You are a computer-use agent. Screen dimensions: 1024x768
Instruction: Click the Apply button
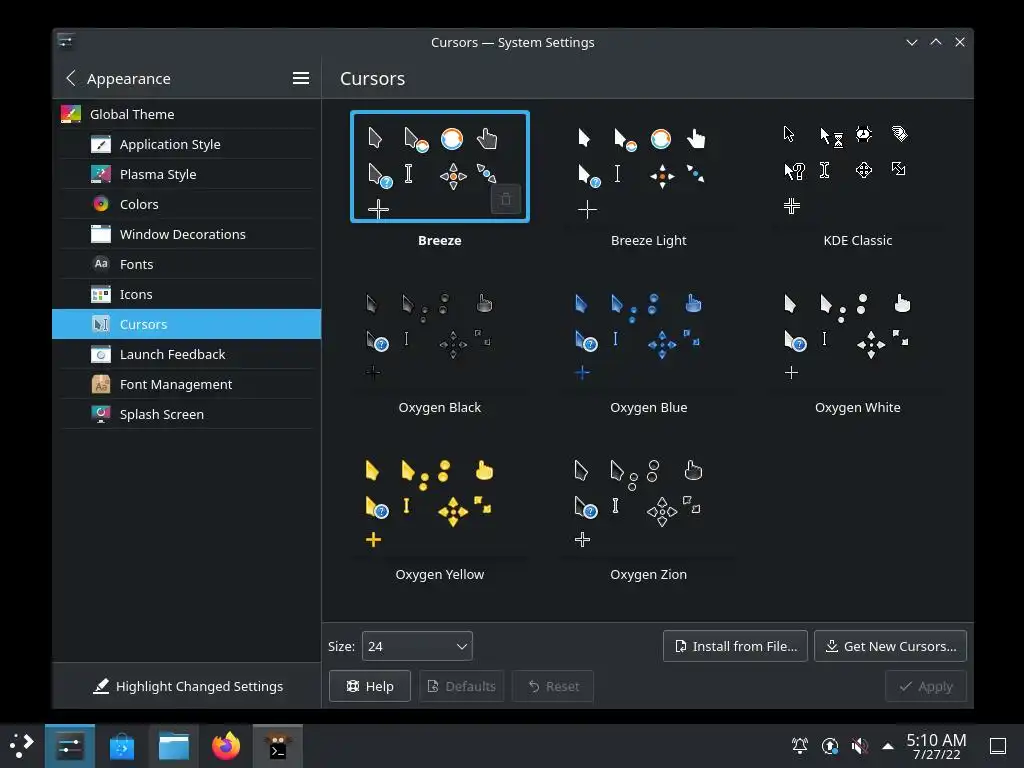[x=926, y=686]
